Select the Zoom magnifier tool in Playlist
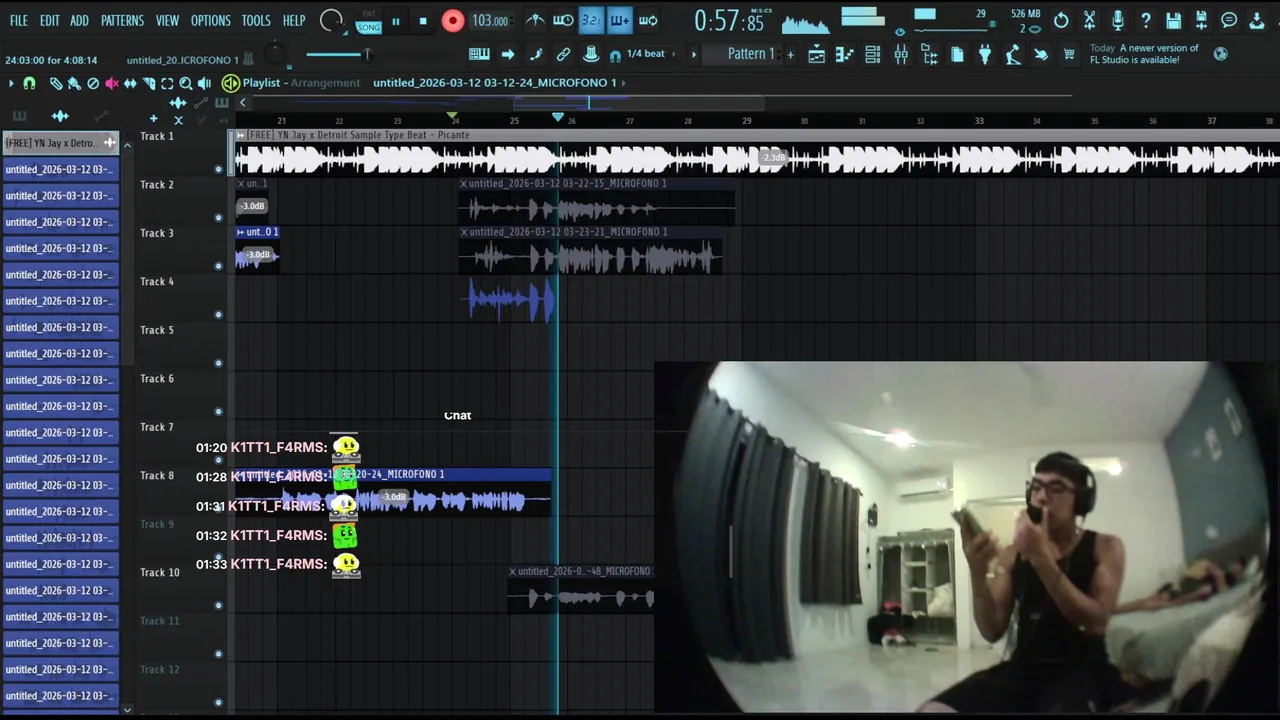 186,84
